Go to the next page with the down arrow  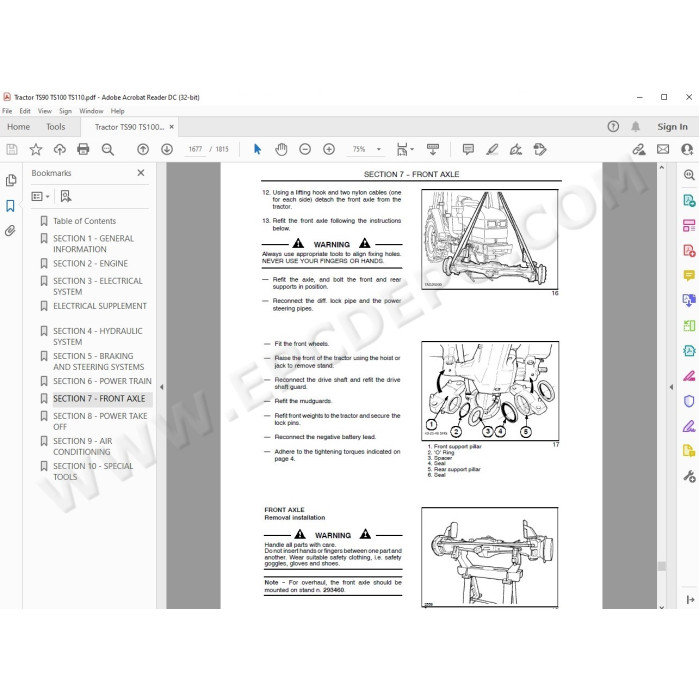click(x=167, y=149)
